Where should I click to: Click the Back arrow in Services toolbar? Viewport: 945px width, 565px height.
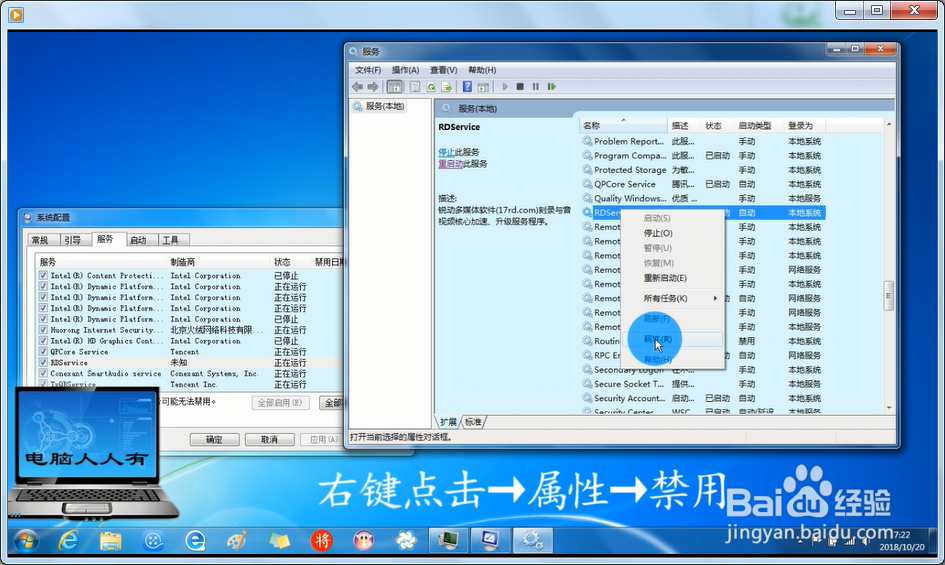pyautogui.click(x=357, y=87)
